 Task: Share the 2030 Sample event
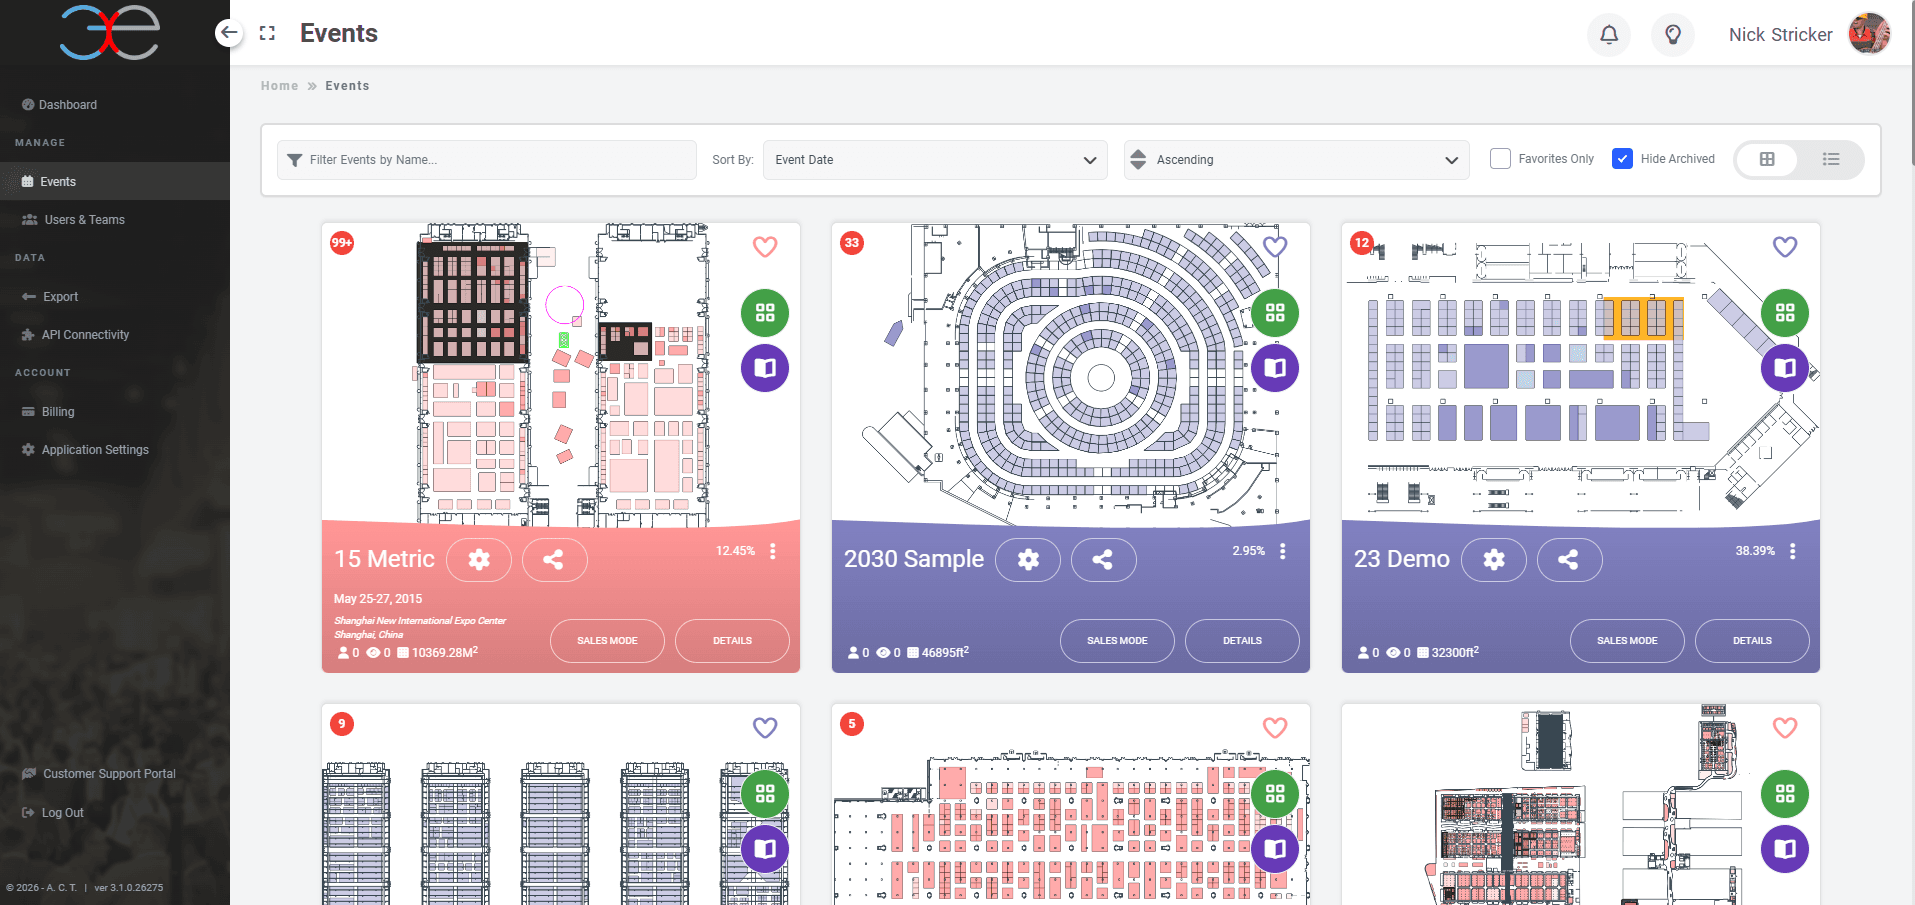1103,560
